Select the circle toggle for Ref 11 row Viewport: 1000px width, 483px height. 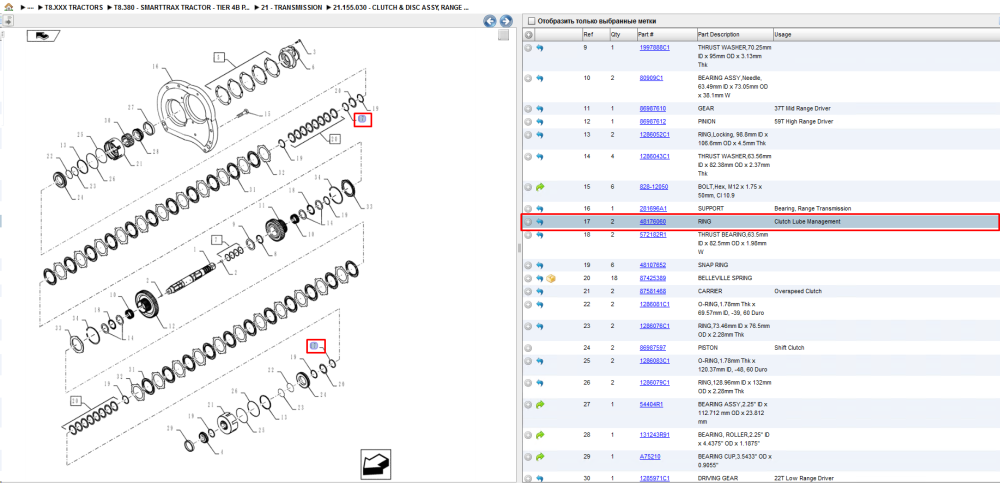pyautogui.click(x=528, y=108)
